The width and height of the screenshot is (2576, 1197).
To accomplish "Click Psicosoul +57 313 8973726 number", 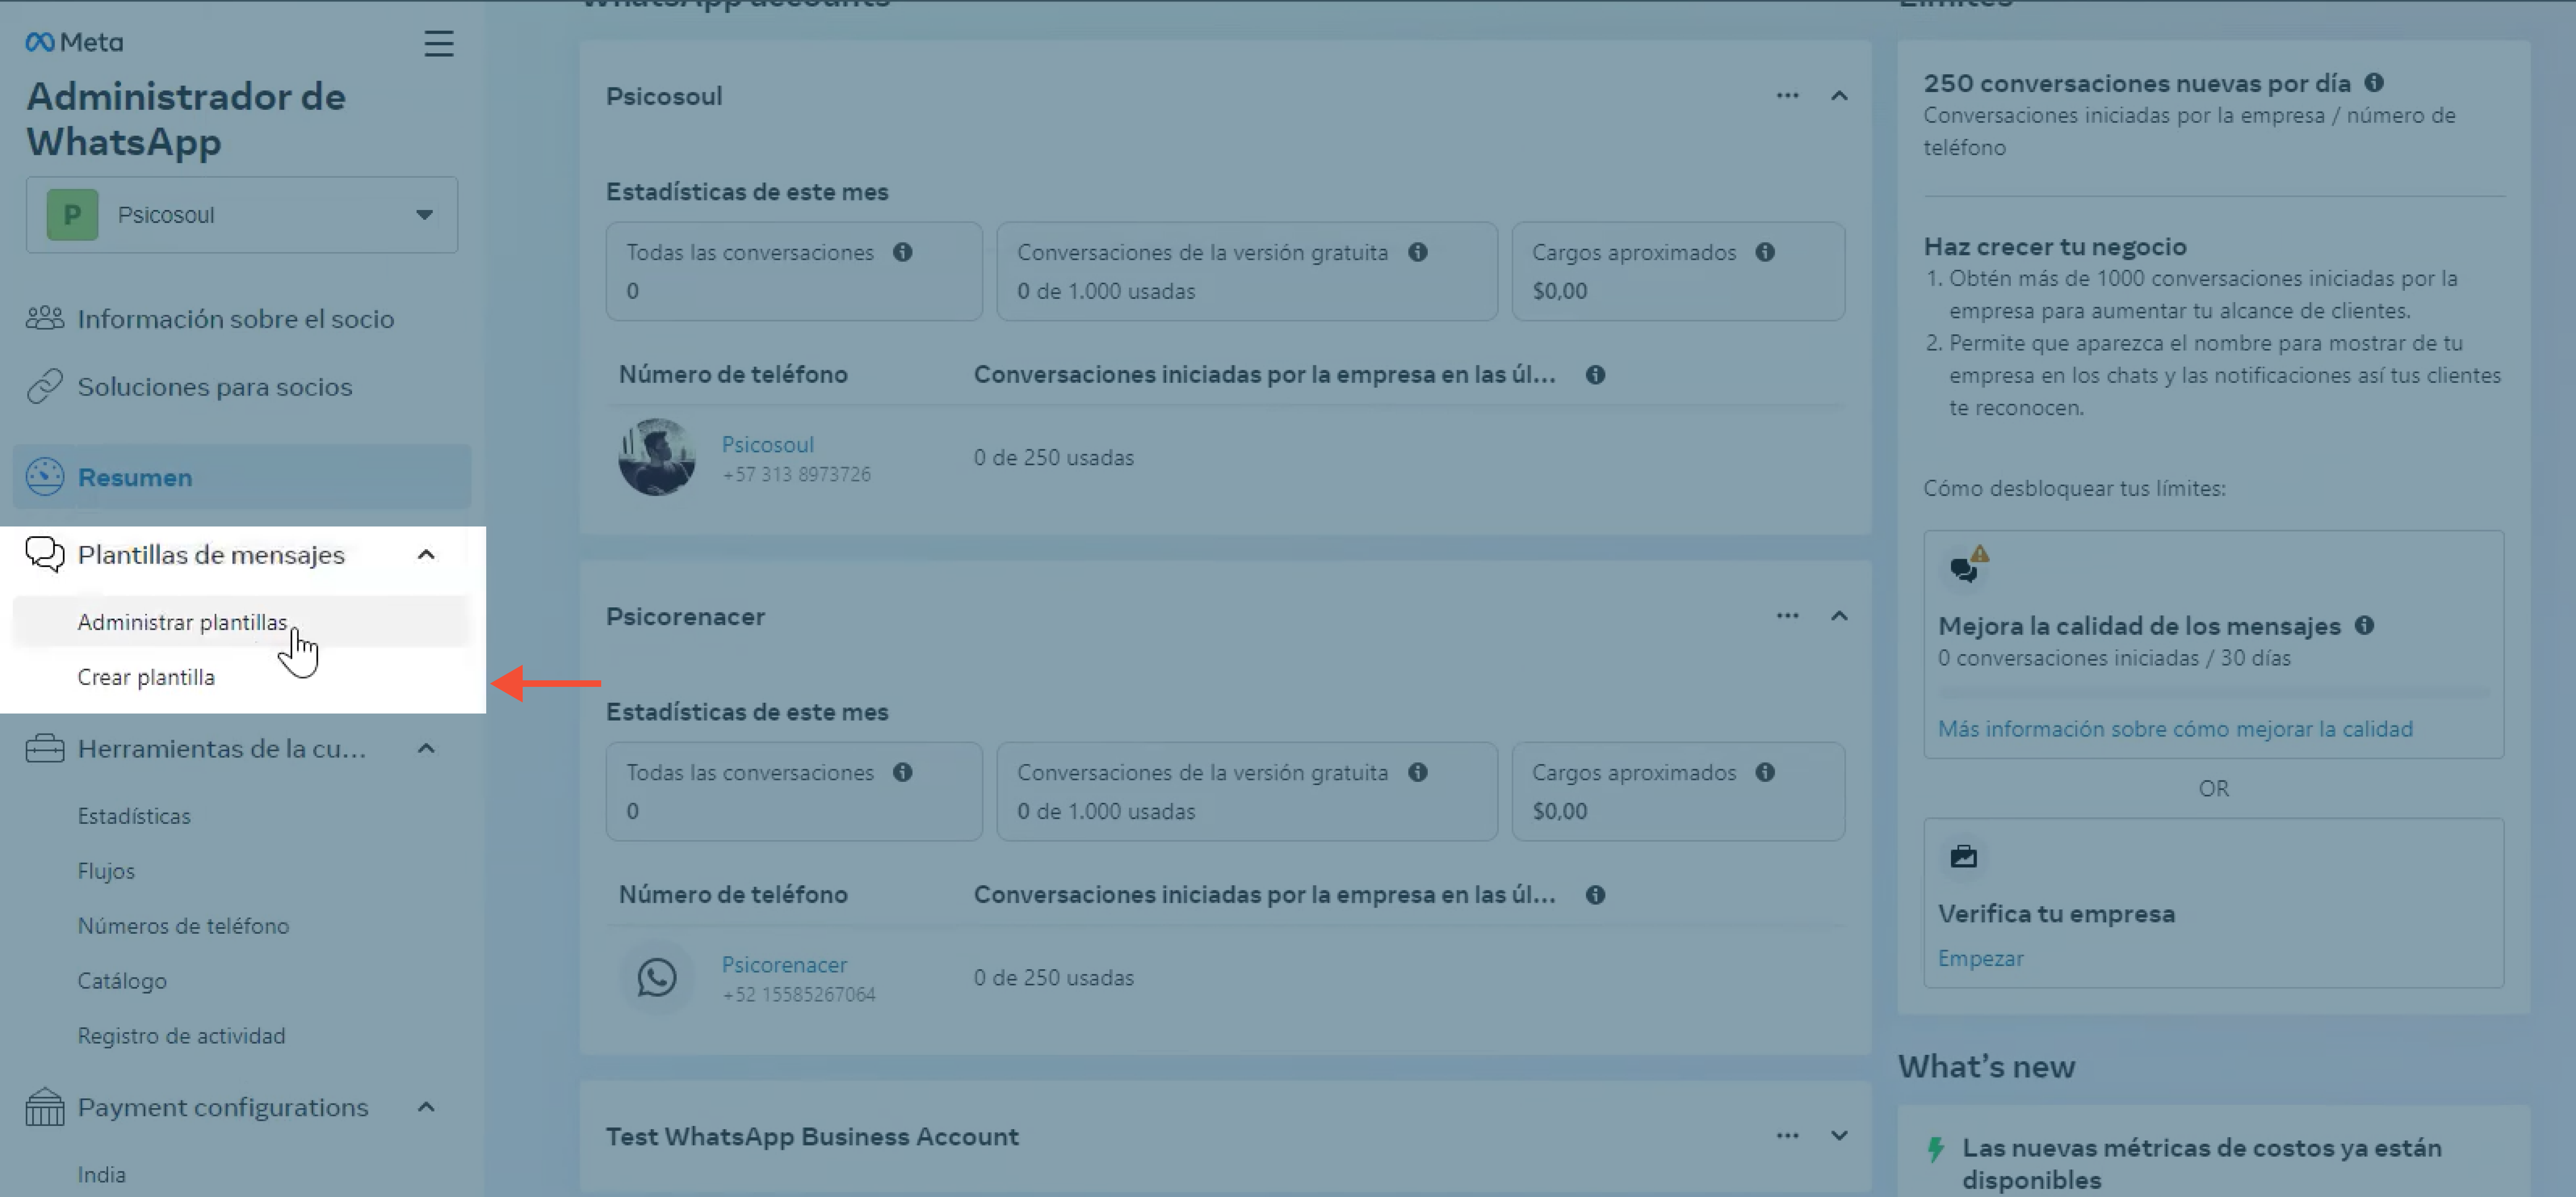I will coord(796,474).
